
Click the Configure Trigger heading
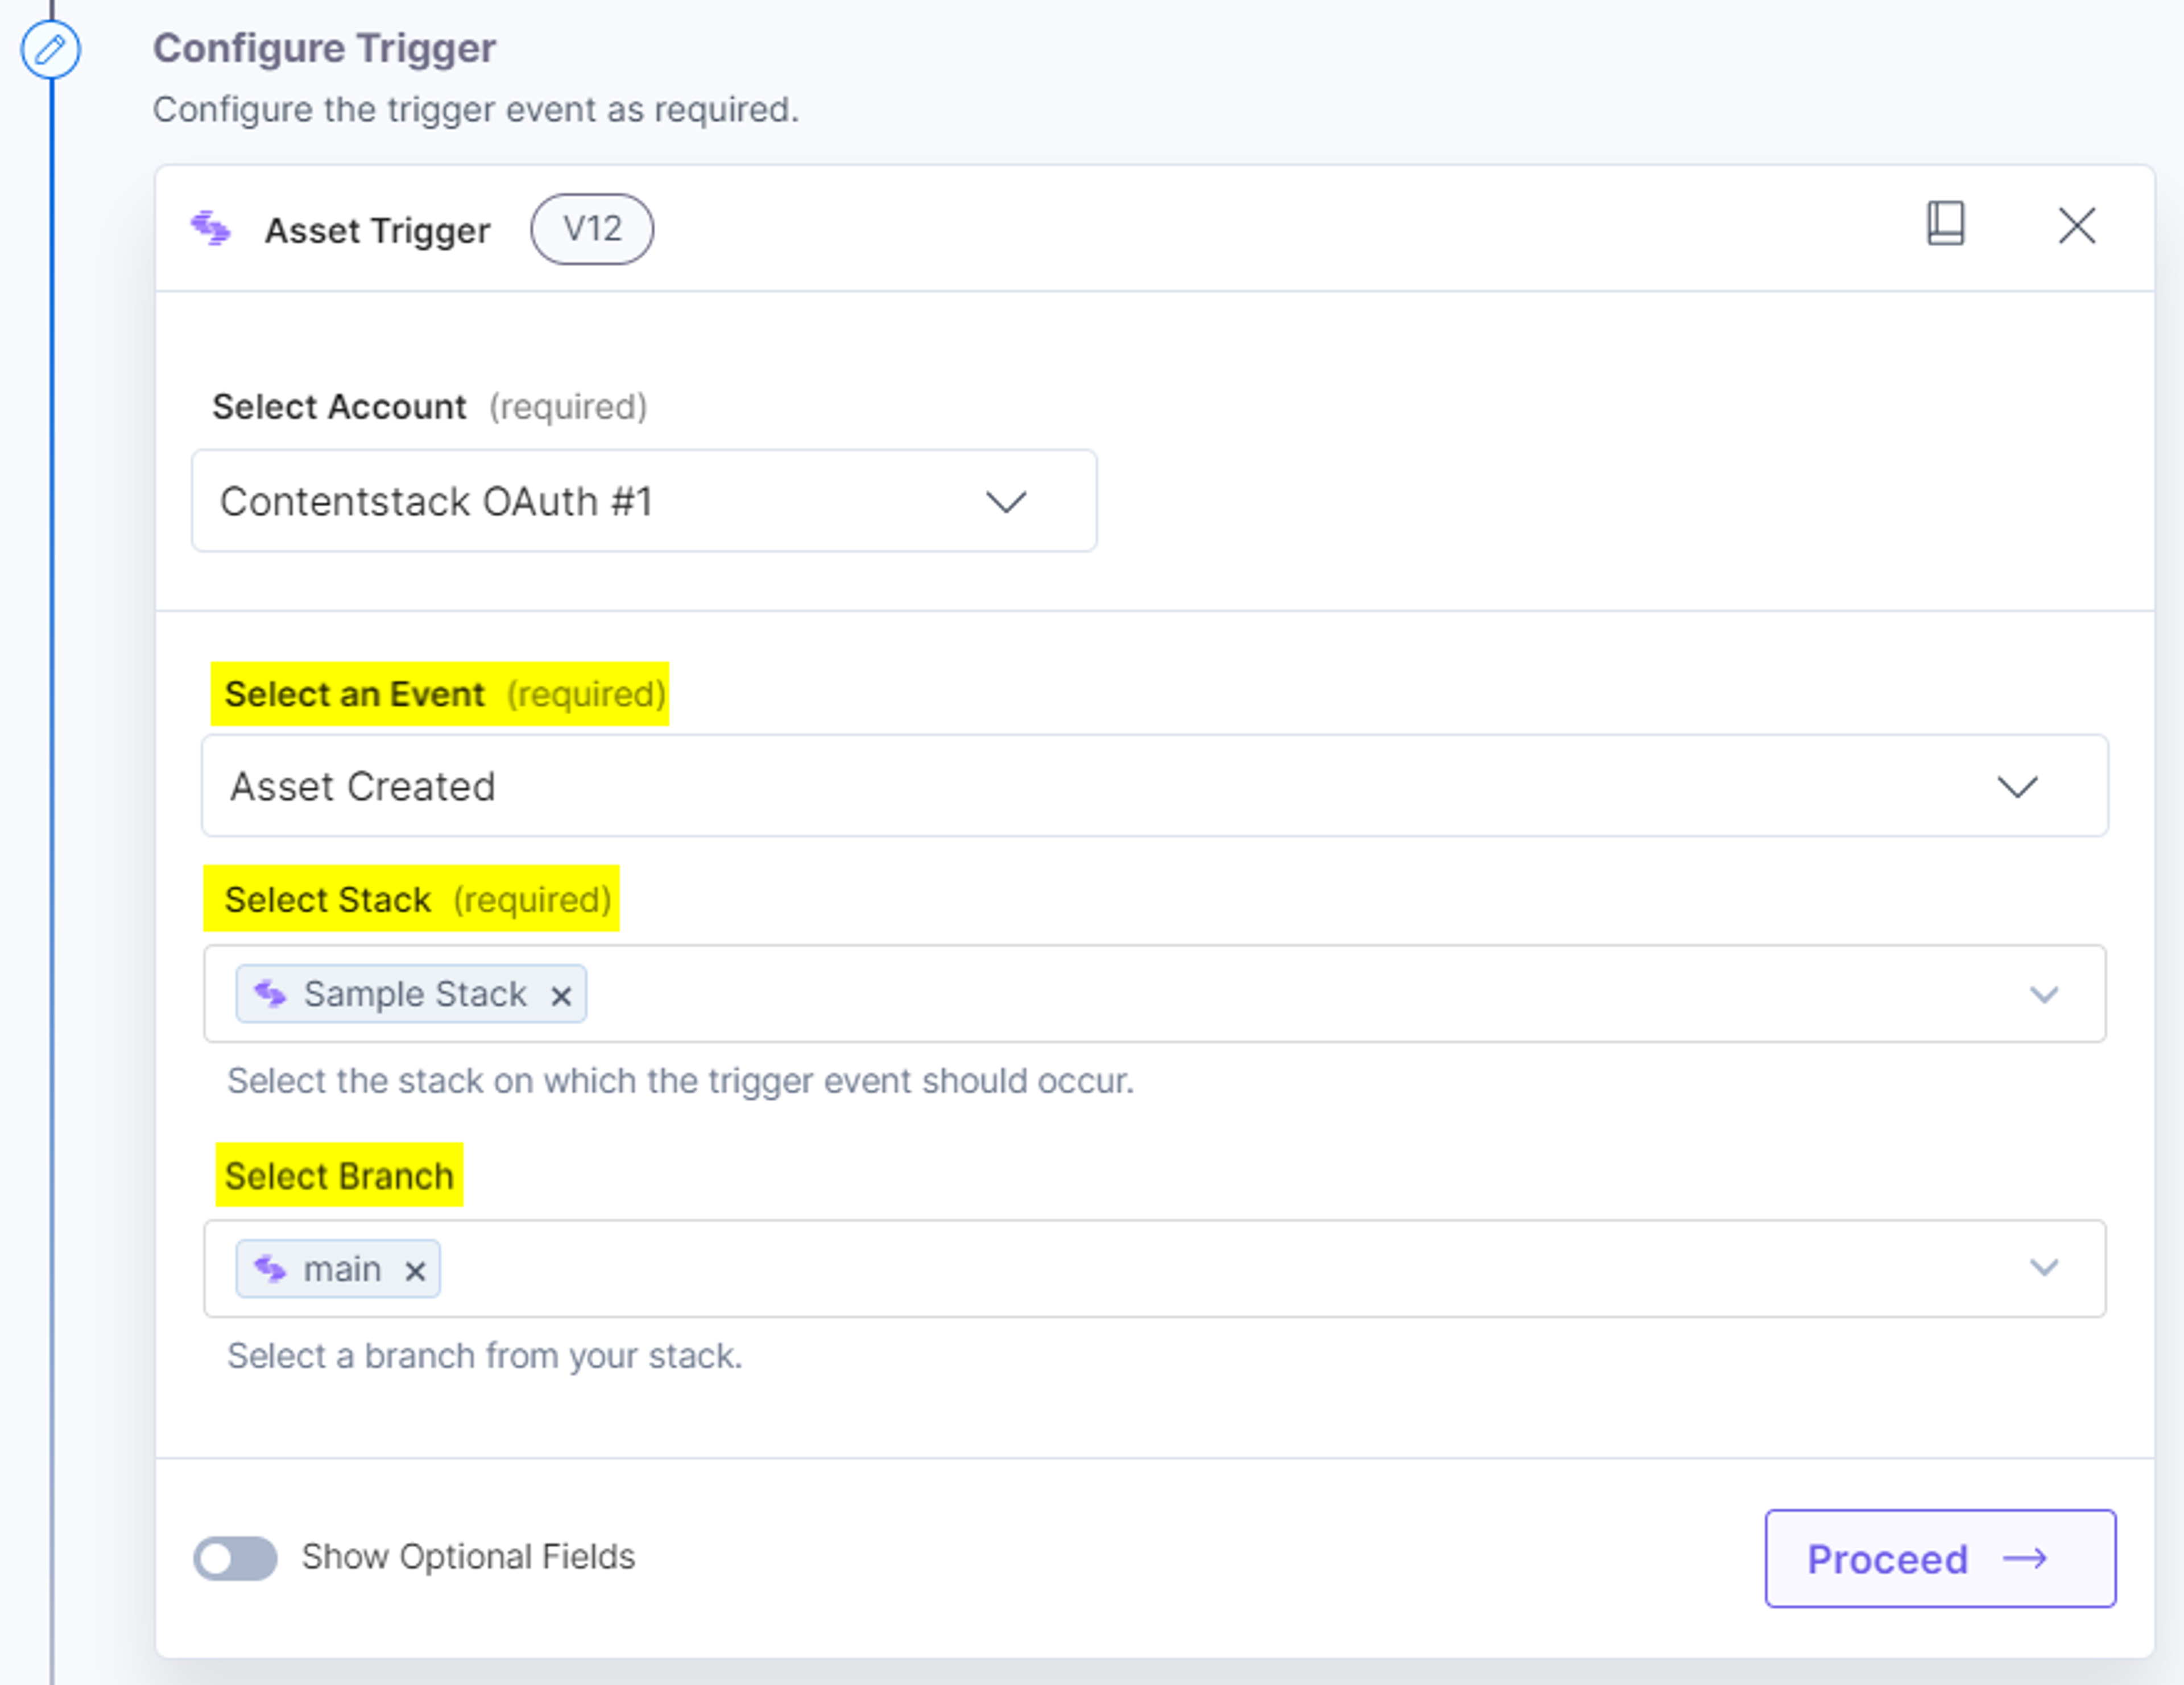(x=324, y=48)
